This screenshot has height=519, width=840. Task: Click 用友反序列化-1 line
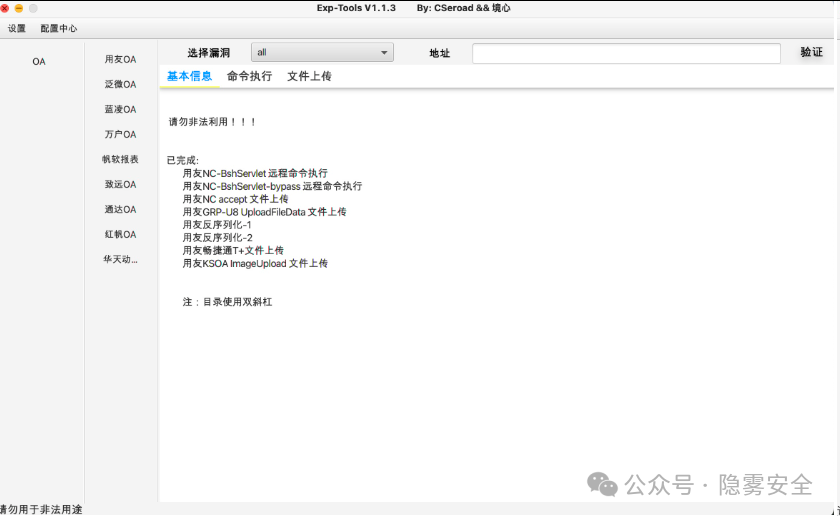tap(217, 225)
